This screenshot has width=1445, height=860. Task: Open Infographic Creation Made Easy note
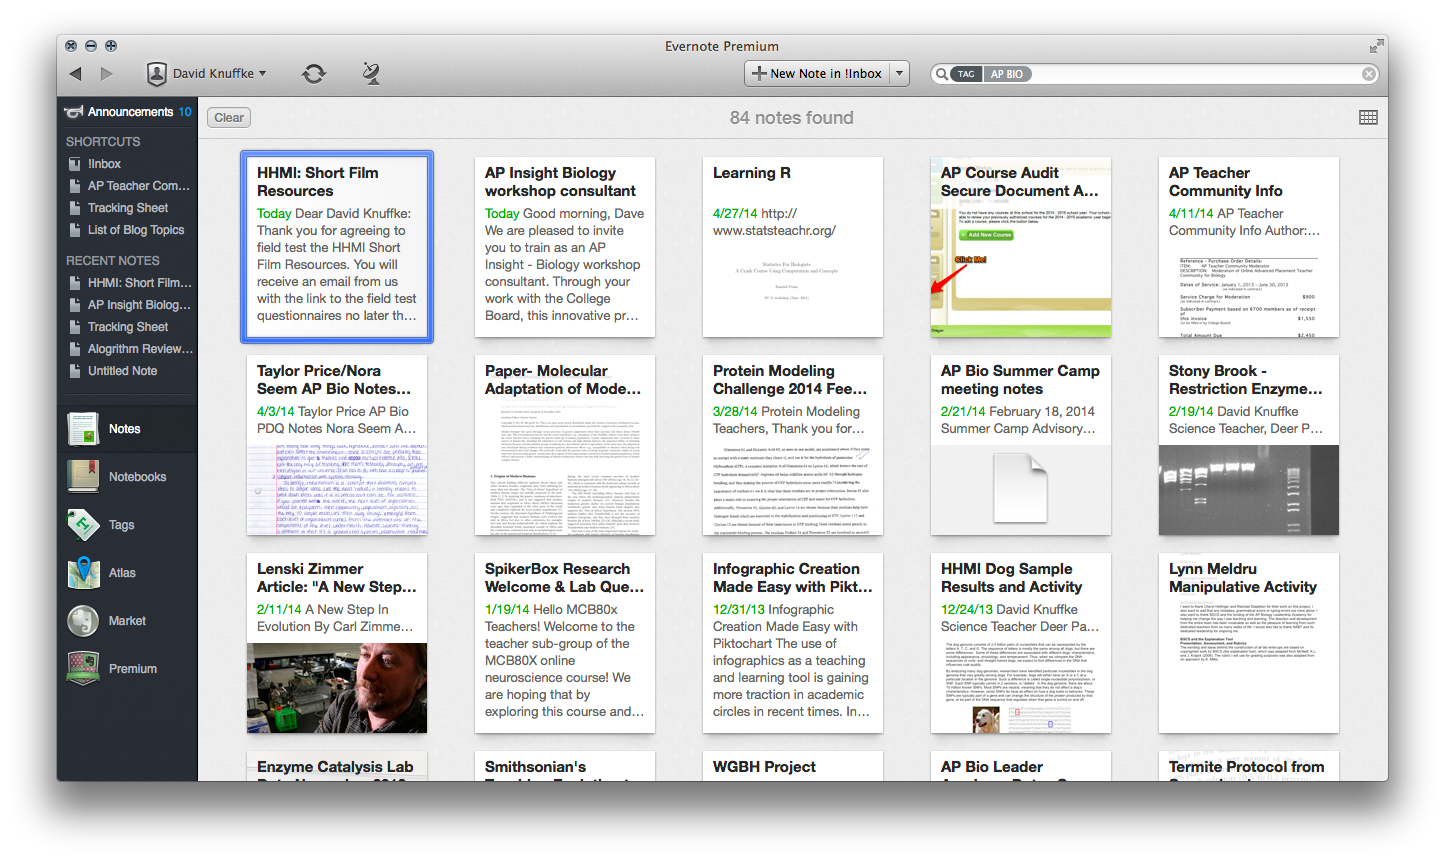coord(793,643)
